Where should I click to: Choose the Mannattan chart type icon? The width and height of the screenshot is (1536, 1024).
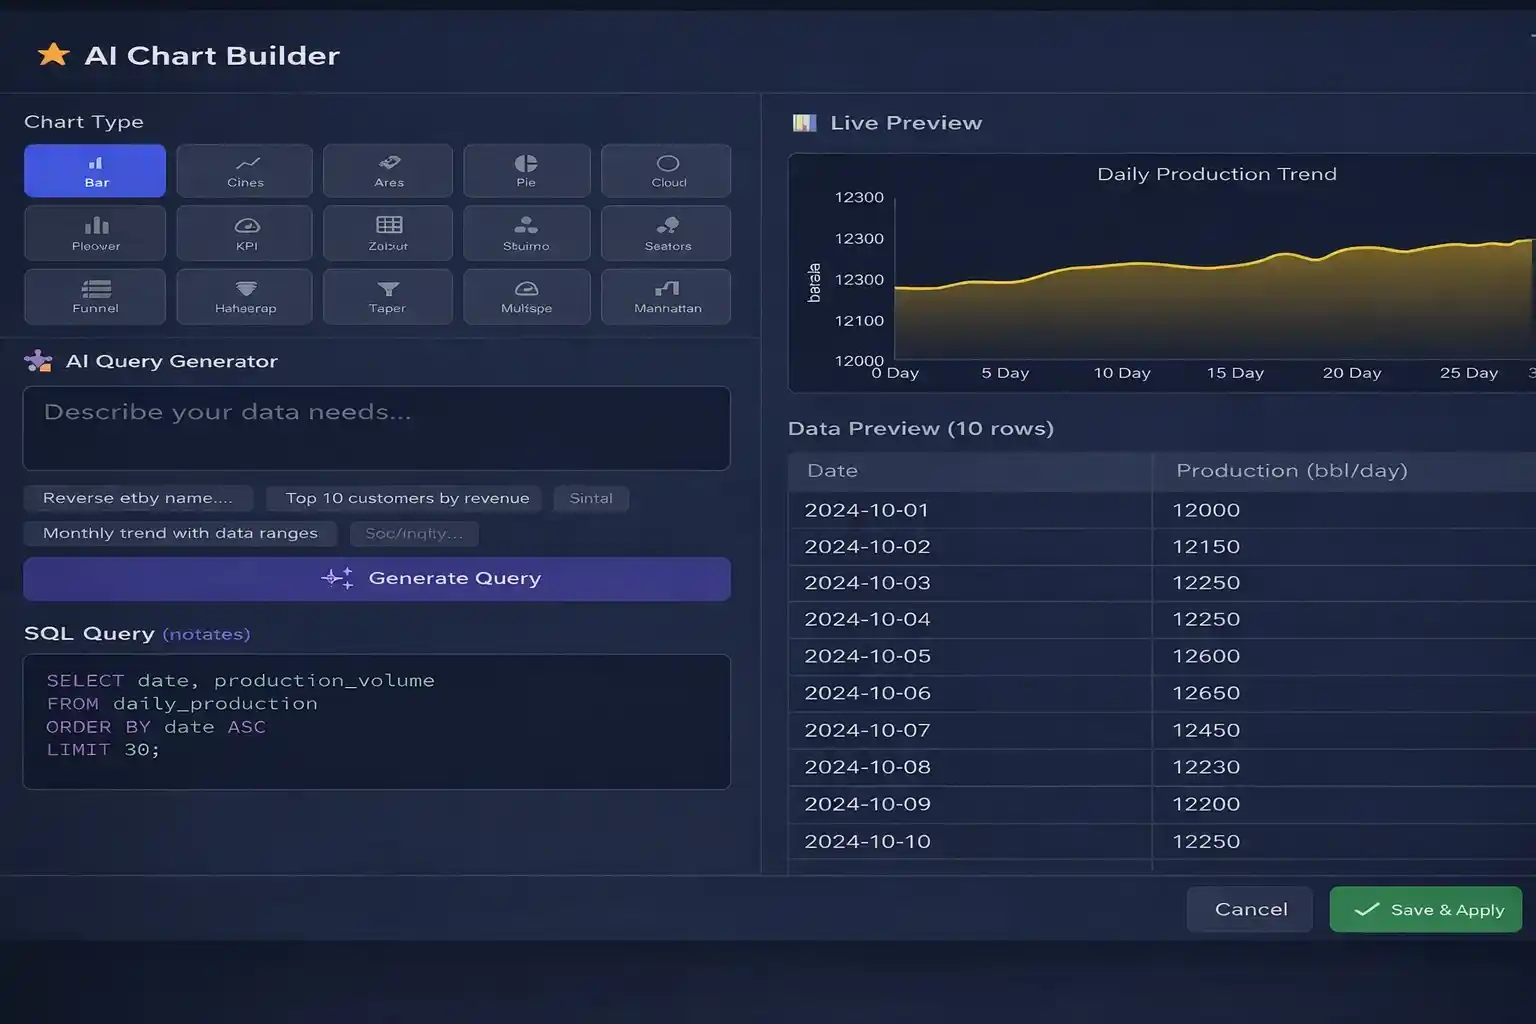666,296
